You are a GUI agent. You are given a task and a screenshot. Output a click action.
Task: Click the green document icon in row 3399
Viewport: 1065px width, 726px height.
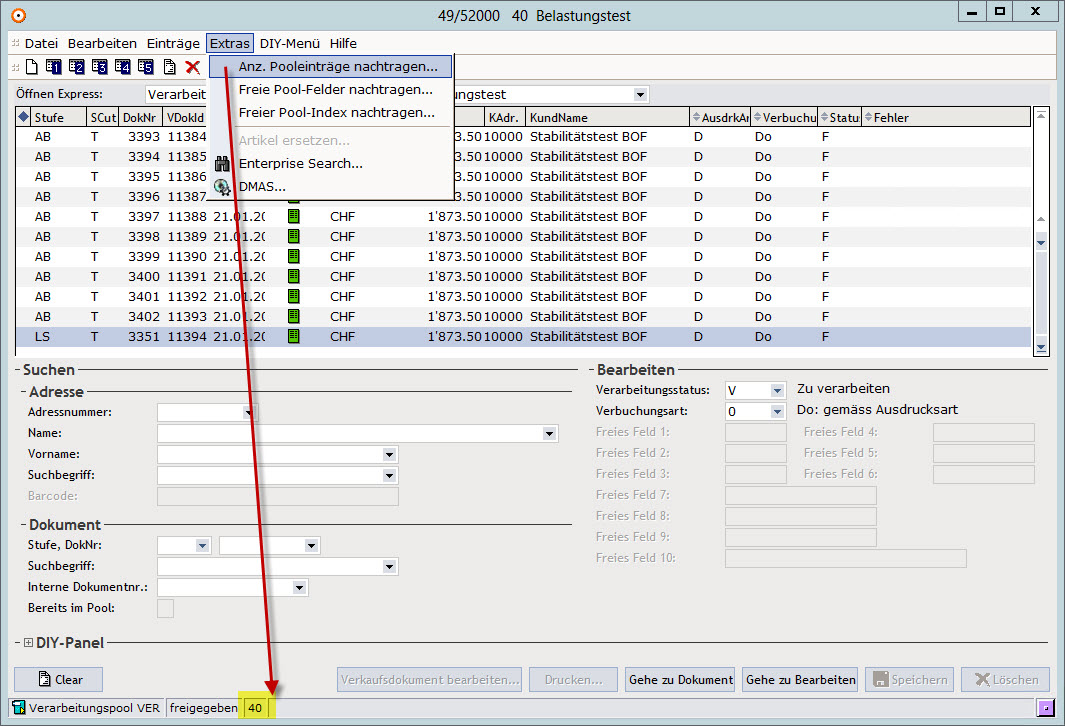293,257
